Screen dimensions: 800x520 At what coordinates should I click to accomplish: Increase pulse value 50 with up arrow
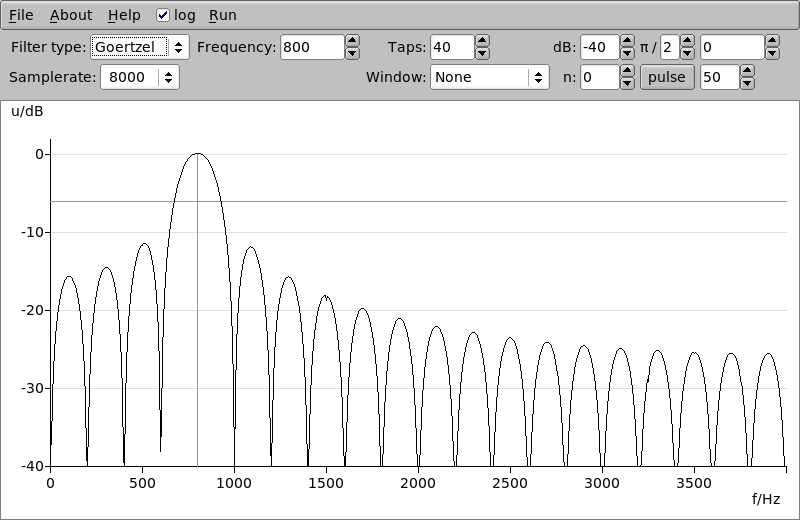point(747,71)
